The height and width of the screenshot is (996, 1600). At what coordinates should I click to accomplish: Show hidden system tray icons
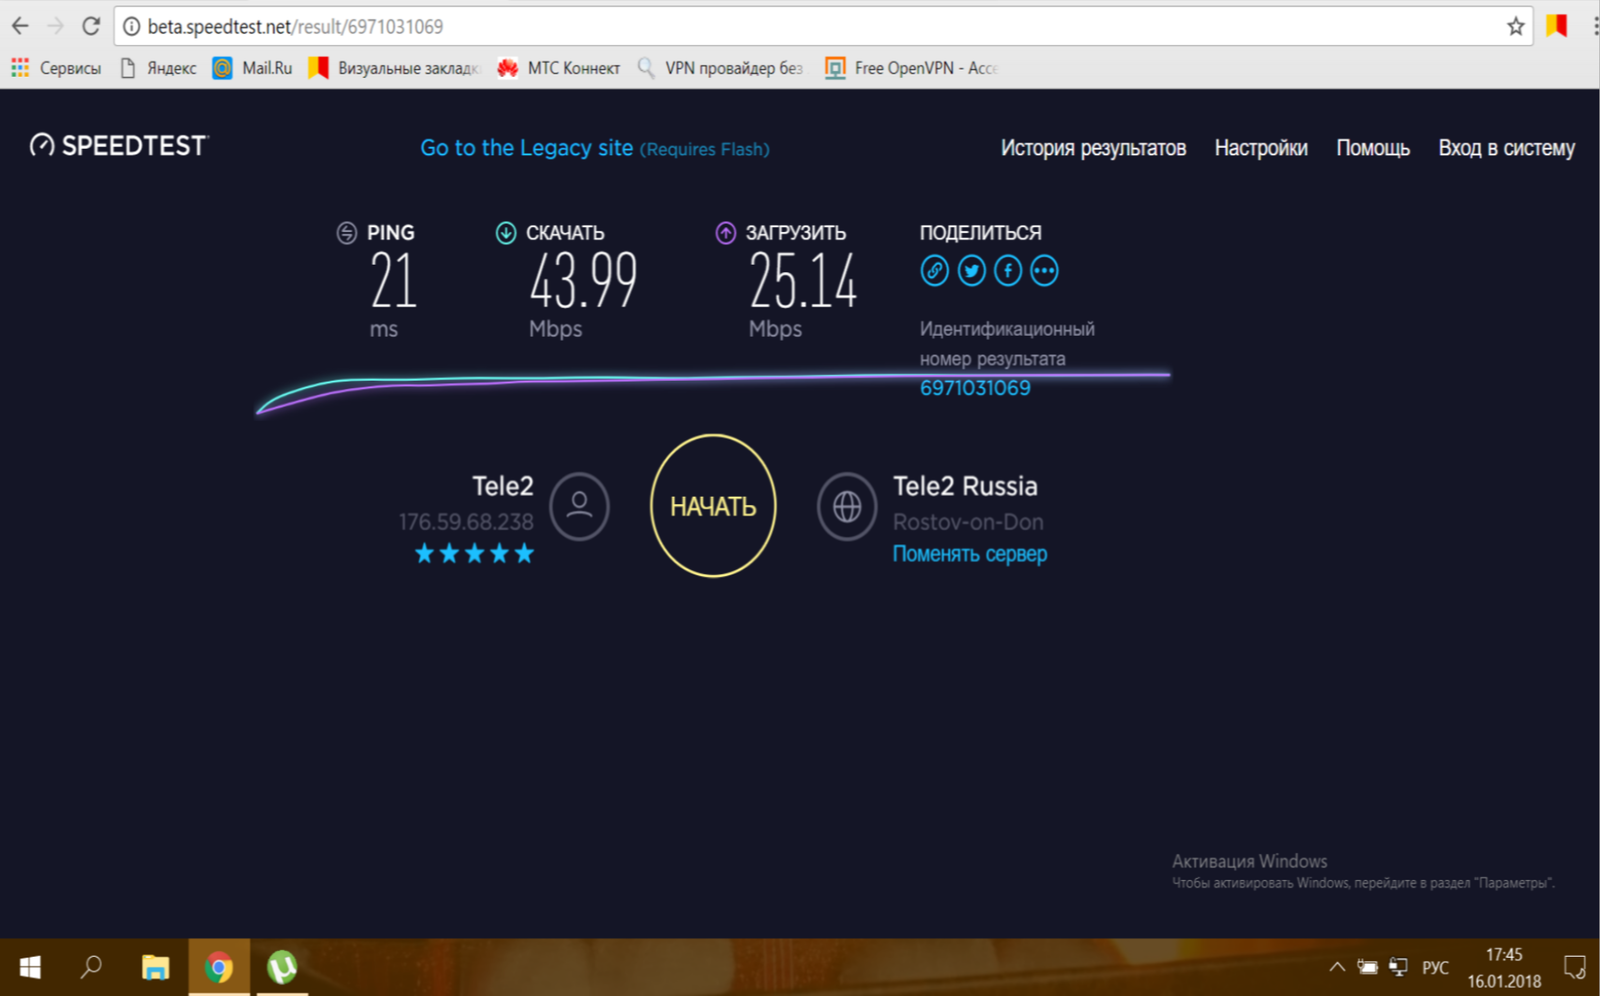[x=1336, y=967]
